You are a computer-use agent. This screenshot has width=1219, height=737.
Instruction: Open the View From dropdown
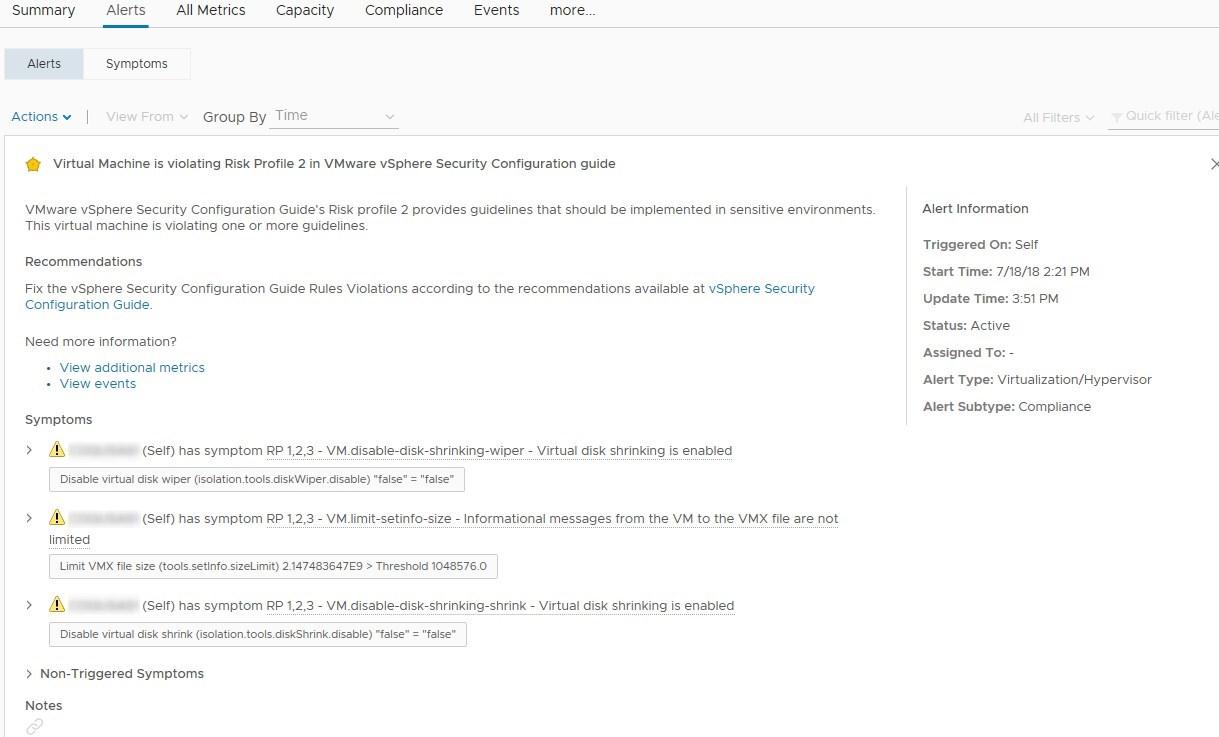(x=147, y=117)
